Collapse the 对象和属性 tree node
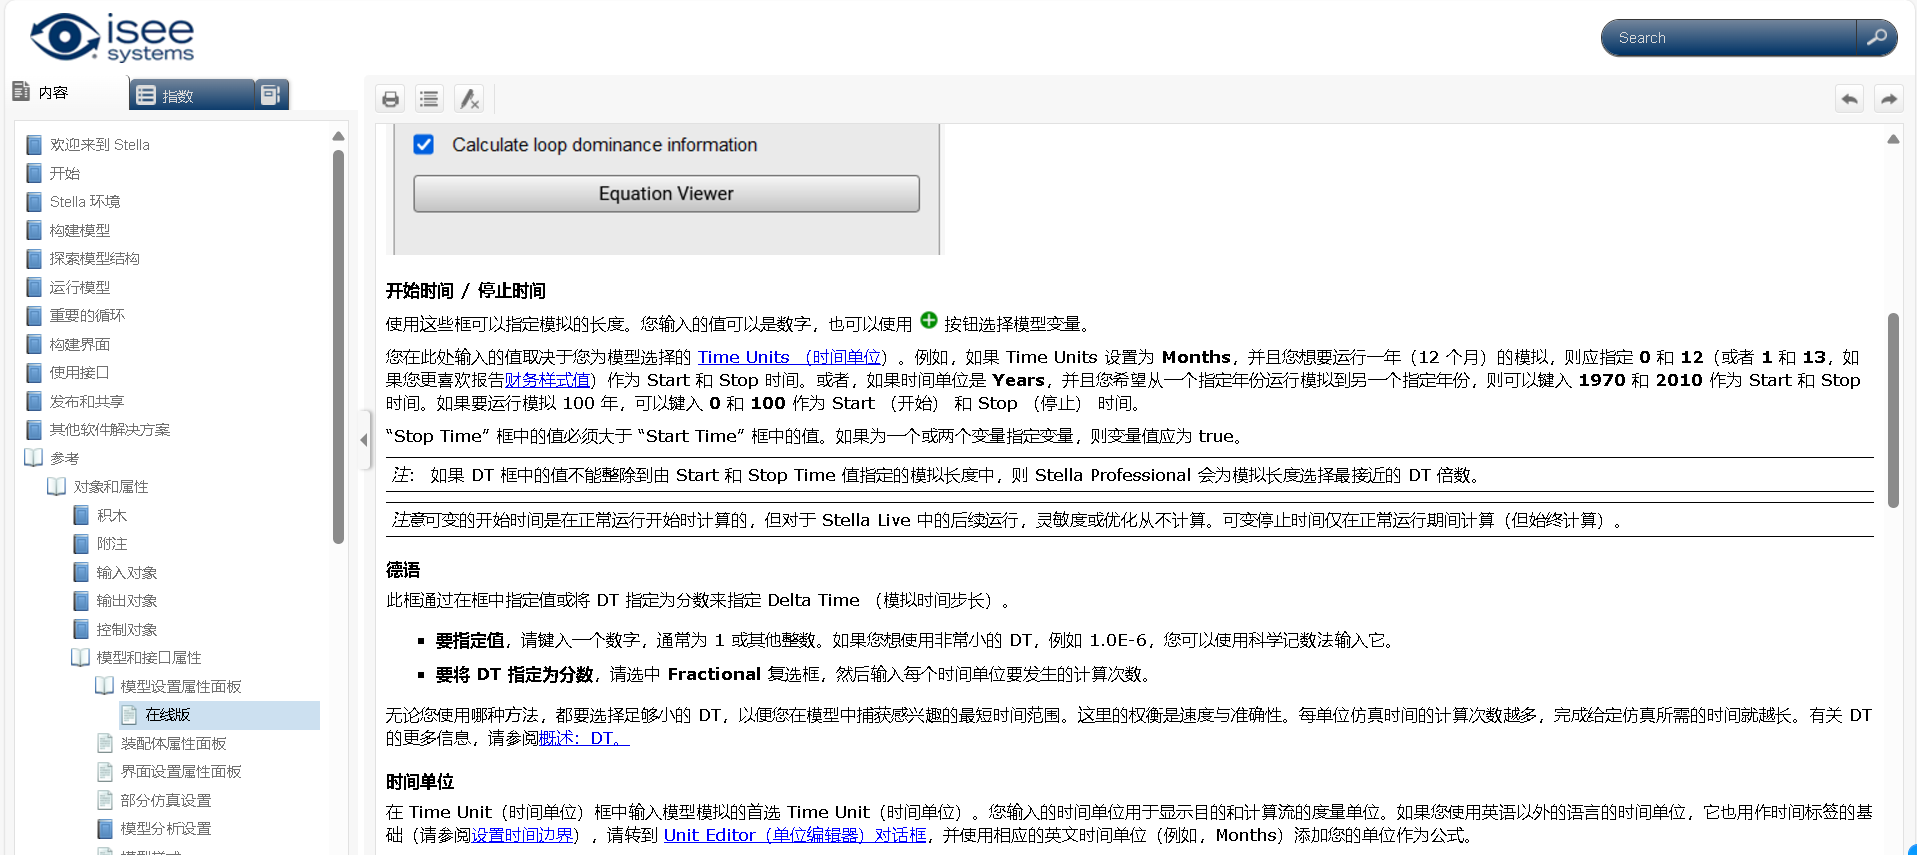1917x855 pixels. [57, 486]
